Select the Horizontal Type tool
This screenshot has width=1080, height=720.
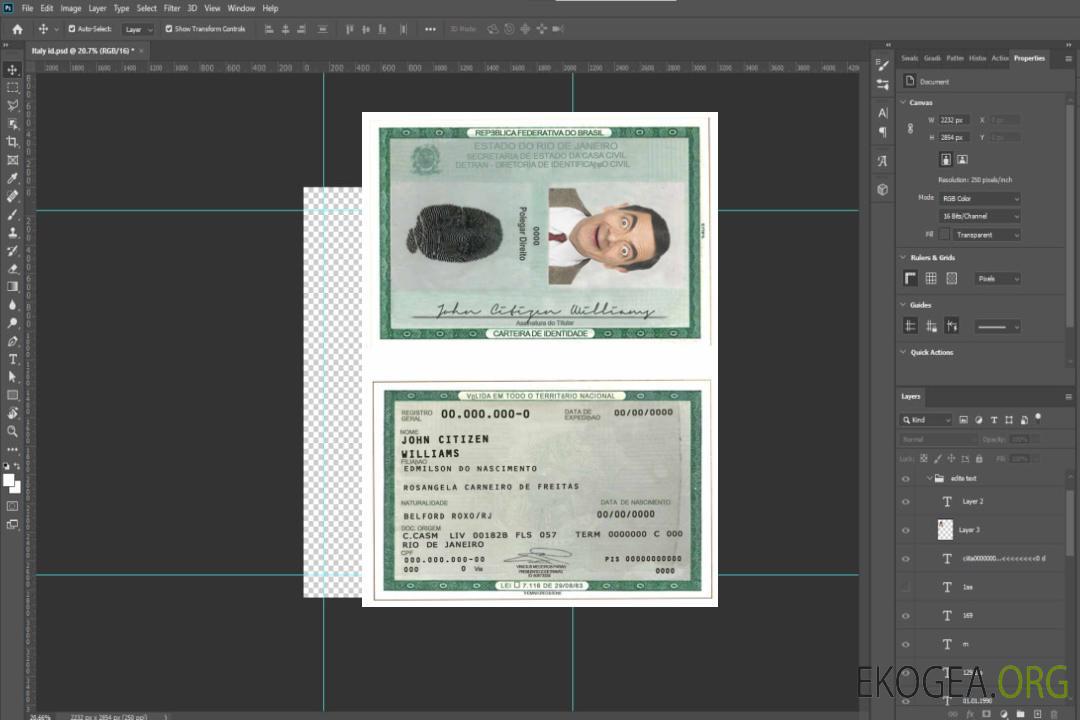click(x=12, y=359)
